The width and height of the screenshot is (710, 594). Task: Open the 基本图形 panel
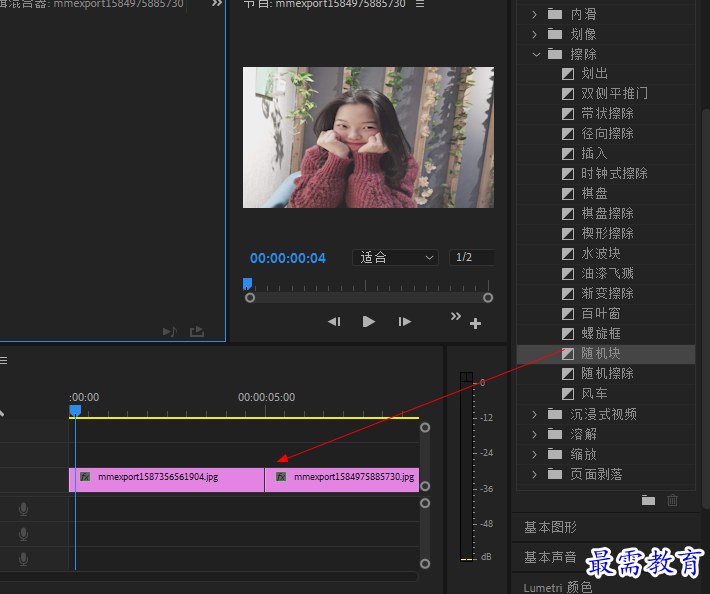[x=550, y=527]
